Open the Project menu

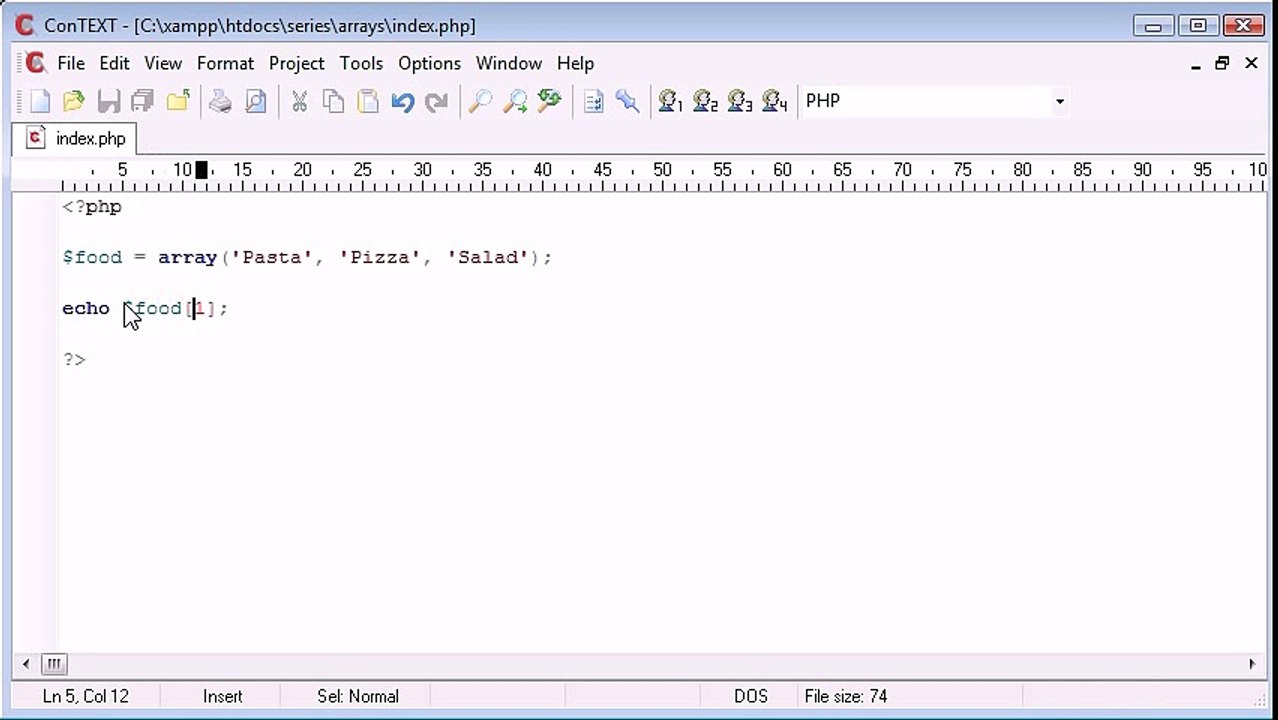tap(297, 63)
